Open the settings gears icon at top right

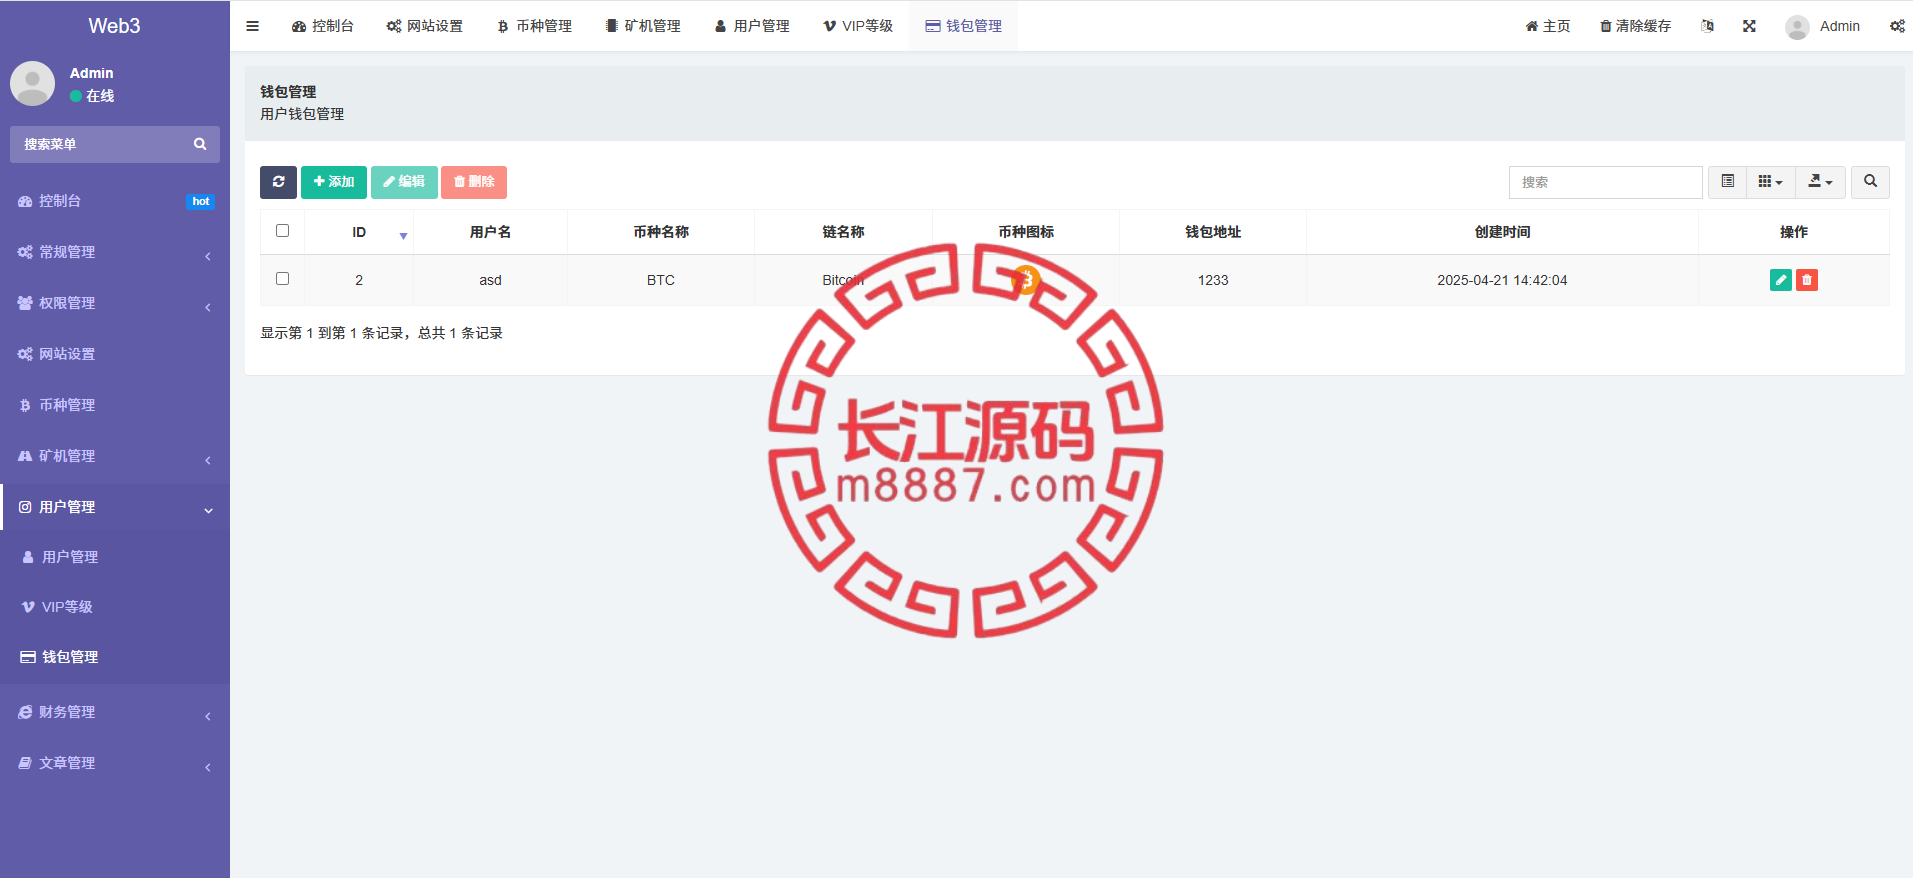pos(1897,26)
